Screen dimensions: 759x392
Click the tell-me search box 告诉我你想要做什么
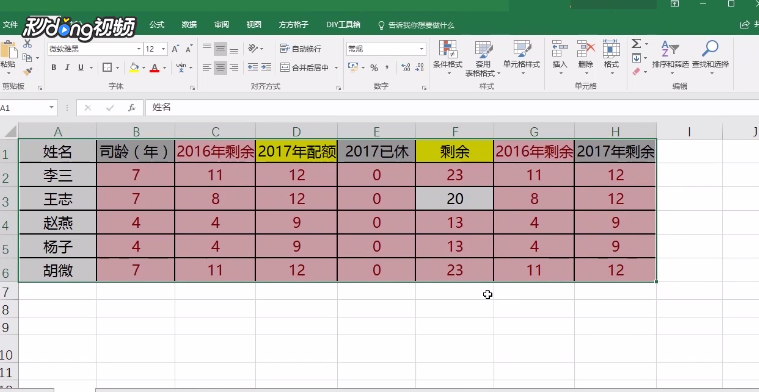click(x=416, y=25)
